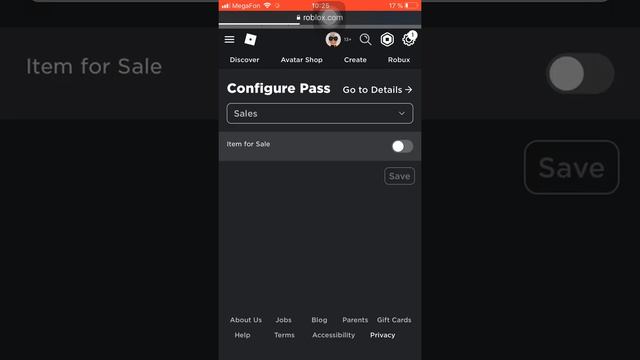Image resolution: width=640 pixels, height=360 pixels.
Task: Click the Configure Pass heading
Action: [x=278, y=89]
